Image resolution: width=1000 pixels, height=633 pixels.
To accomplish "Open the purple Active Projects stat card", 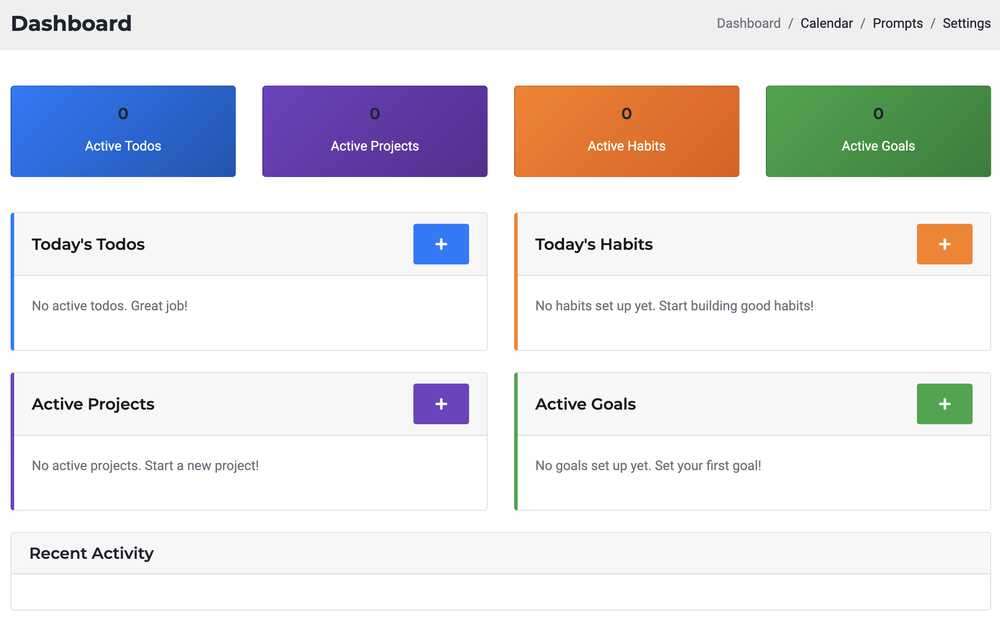I will pyautogui.click(x=374, y=130).
